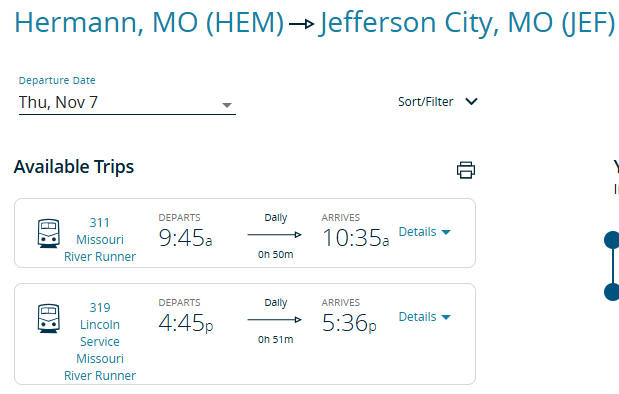Click the Sort/Filter label
Image resolution: width=619 pixels, height=394 pixels.
click(x=425, y=102)
